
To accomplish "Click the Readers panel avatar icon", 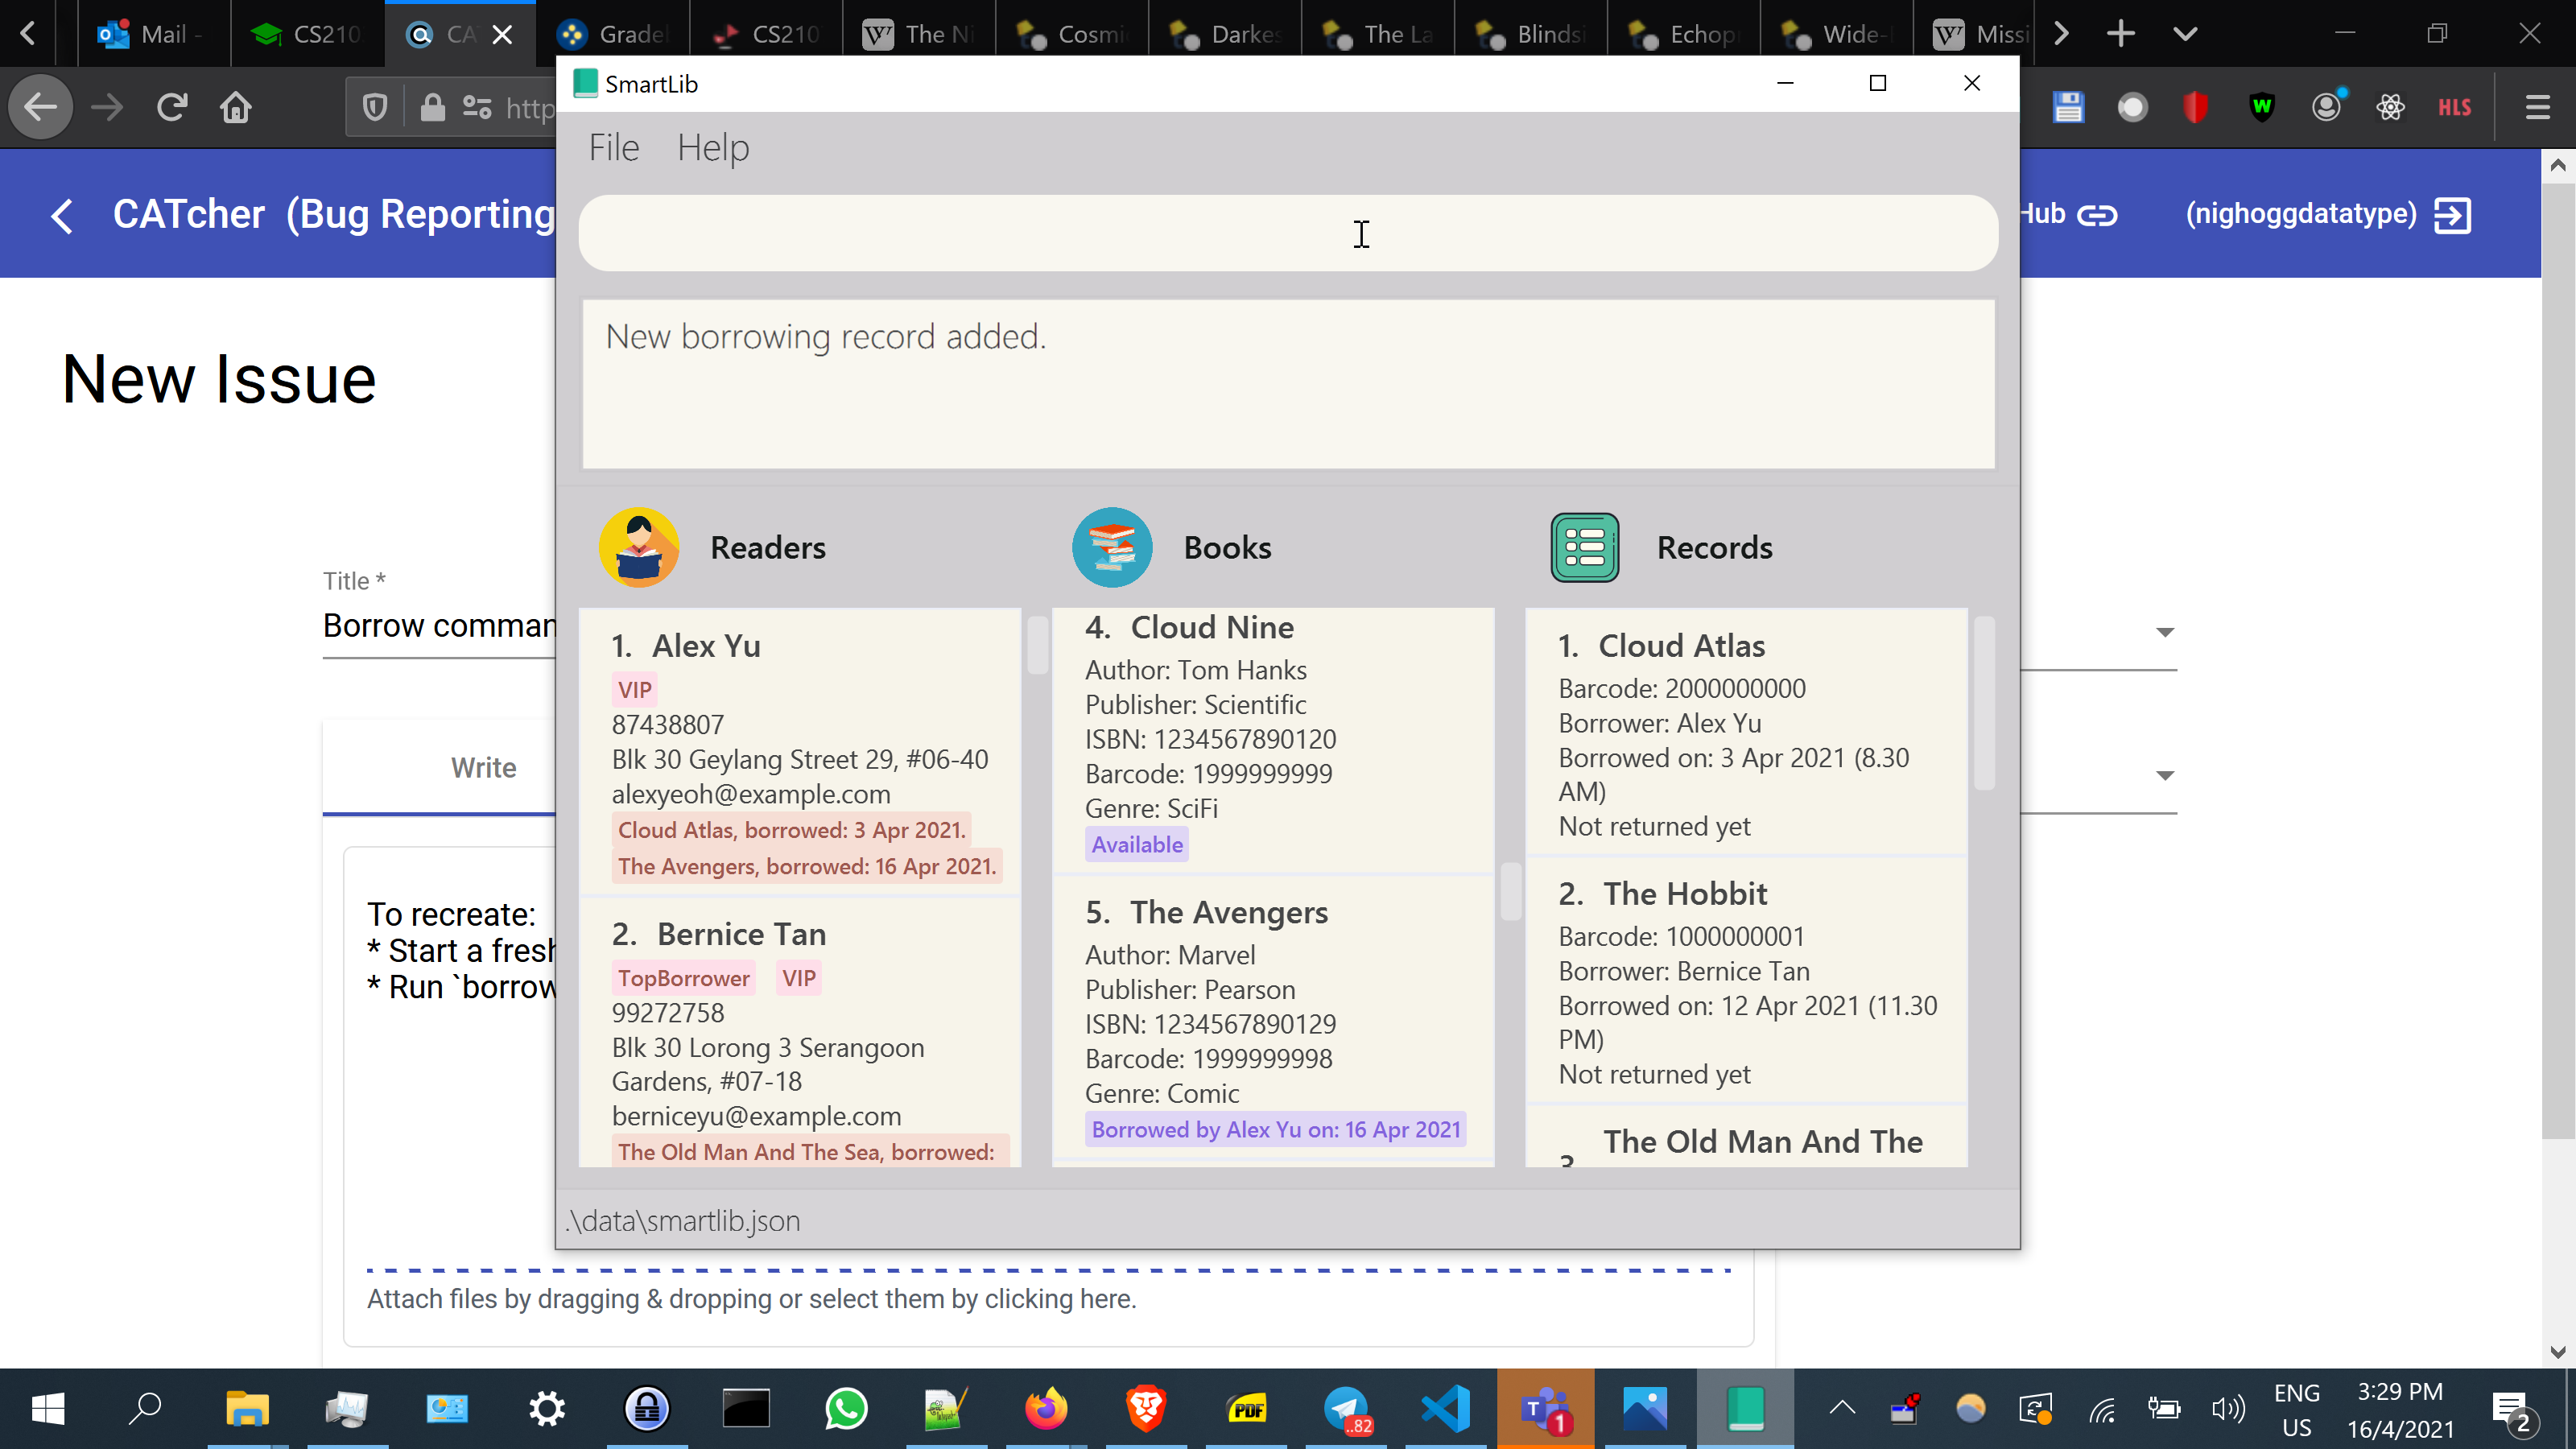I will click(x=639, y=547).
